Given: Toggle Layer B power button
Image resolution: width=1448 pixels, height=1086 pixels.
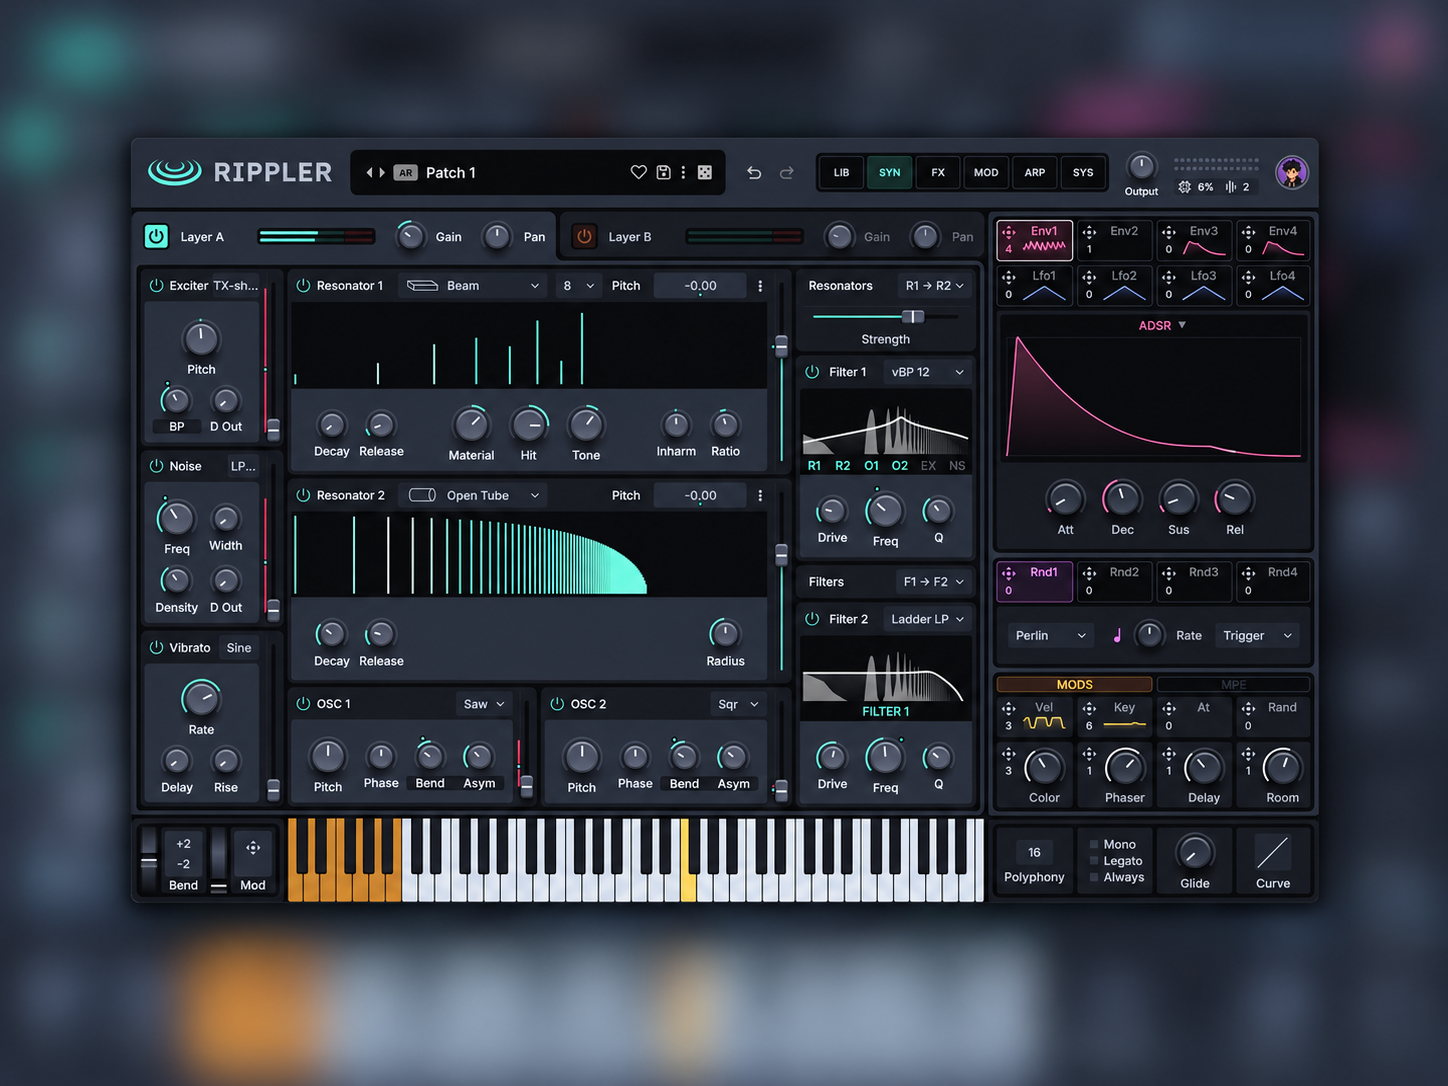Looking at the screenshot, I should point(584,236).
